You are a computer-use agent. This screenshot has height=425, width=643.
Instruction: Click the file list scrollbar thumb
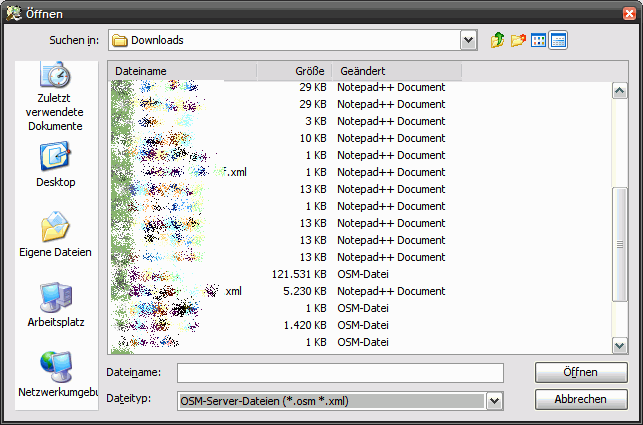point(620,245)
